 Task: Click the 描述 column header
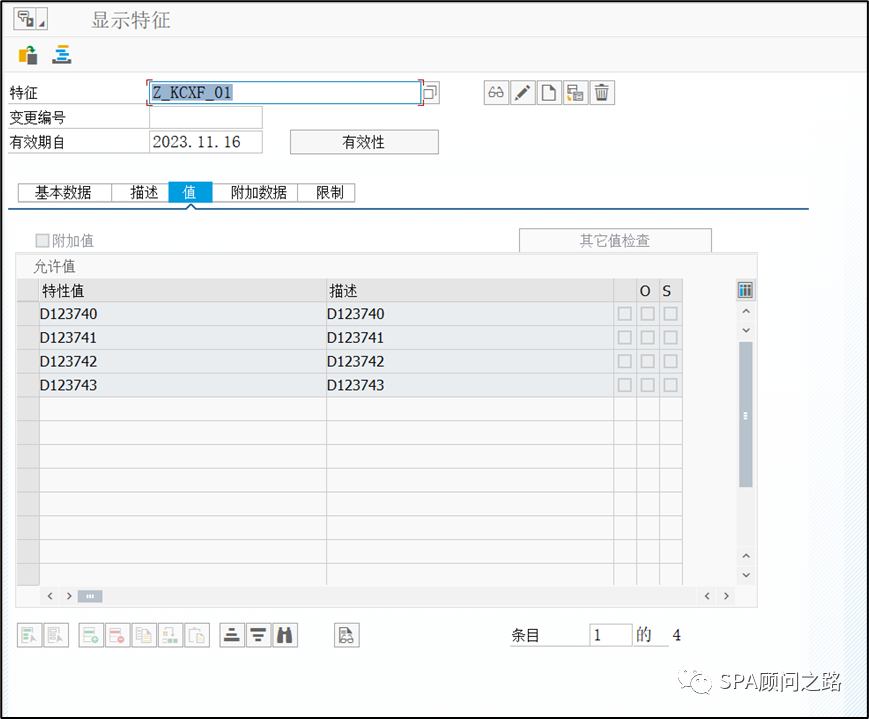pyautogui.click(x=470, y=290)
